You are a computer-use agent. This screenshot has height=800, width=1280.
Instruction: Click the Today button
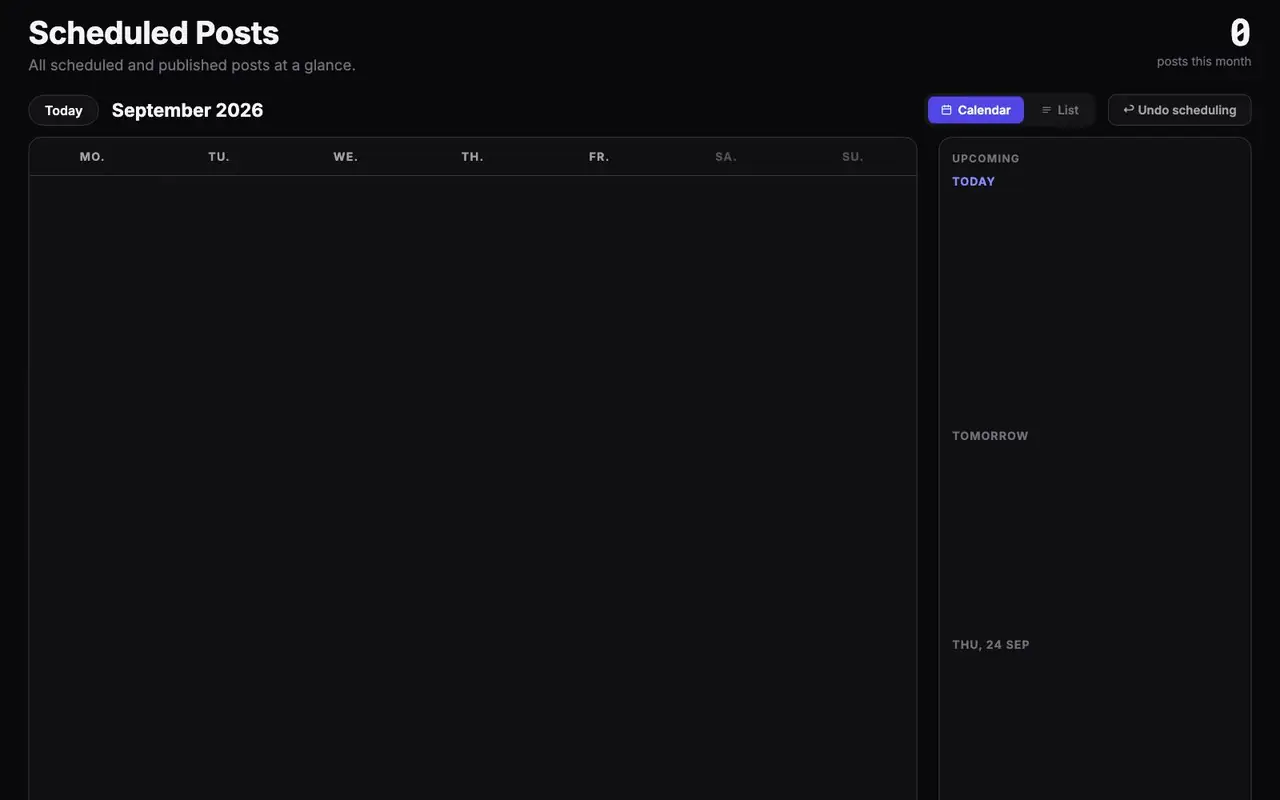[x=63, y=110]
